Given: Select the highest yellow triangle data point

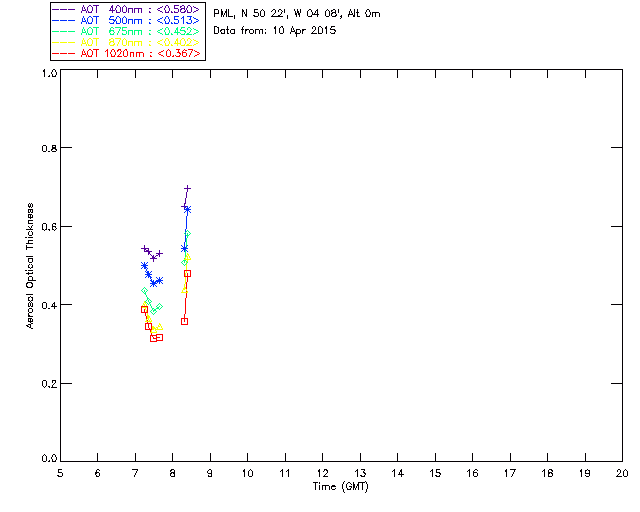Looking at the screenshot, I should coord(187,257).
